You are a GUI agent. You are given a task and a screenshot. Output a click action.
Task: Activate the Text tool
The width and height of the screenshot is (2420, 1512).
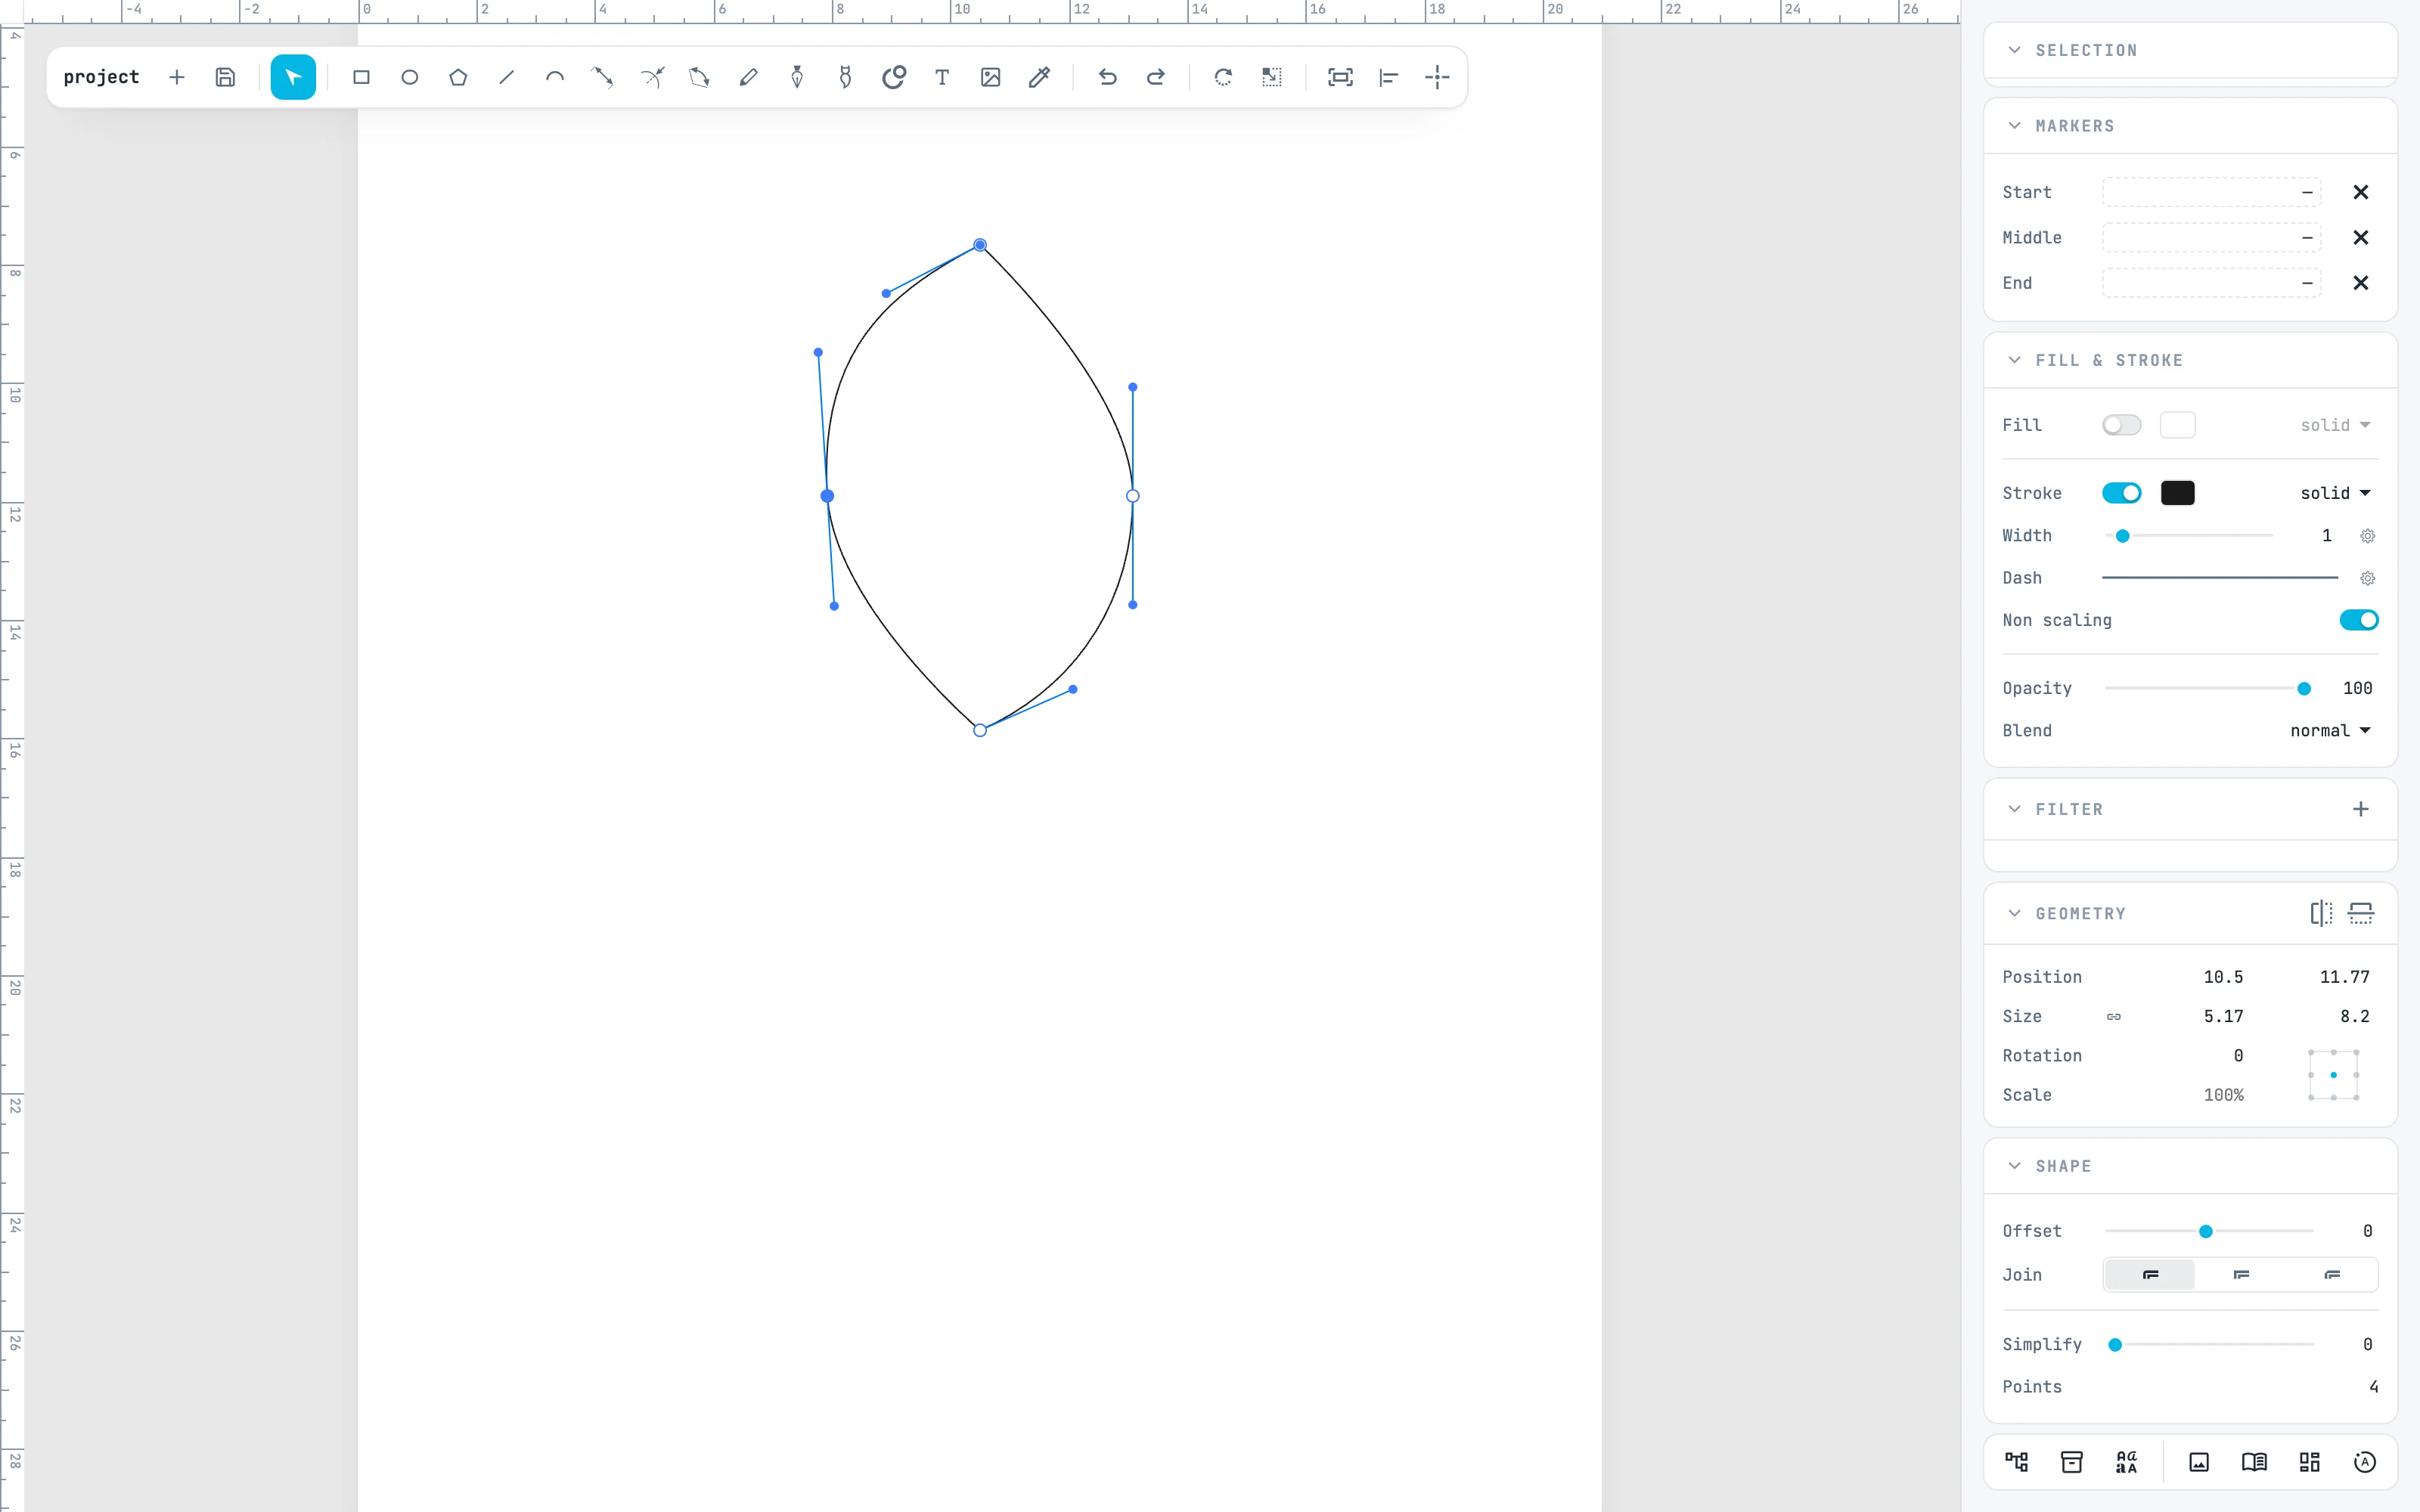coord(942,77)
